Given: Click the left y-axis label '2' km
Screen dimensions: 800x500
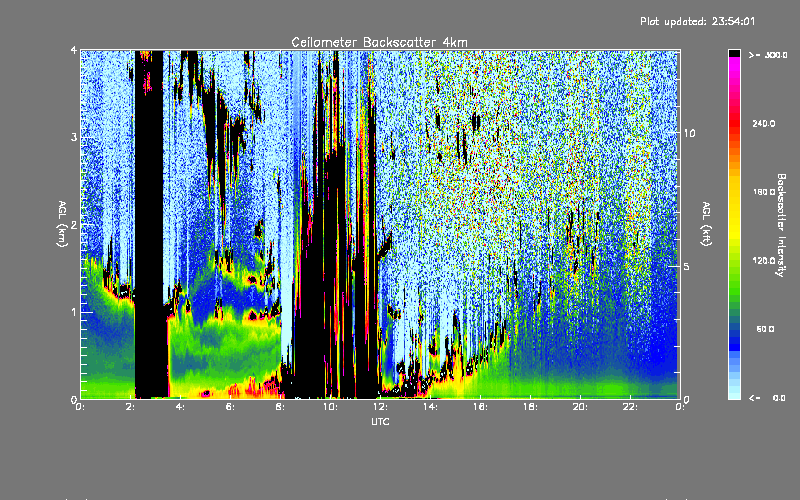Looking at the screenshot, I should point(74,224).
